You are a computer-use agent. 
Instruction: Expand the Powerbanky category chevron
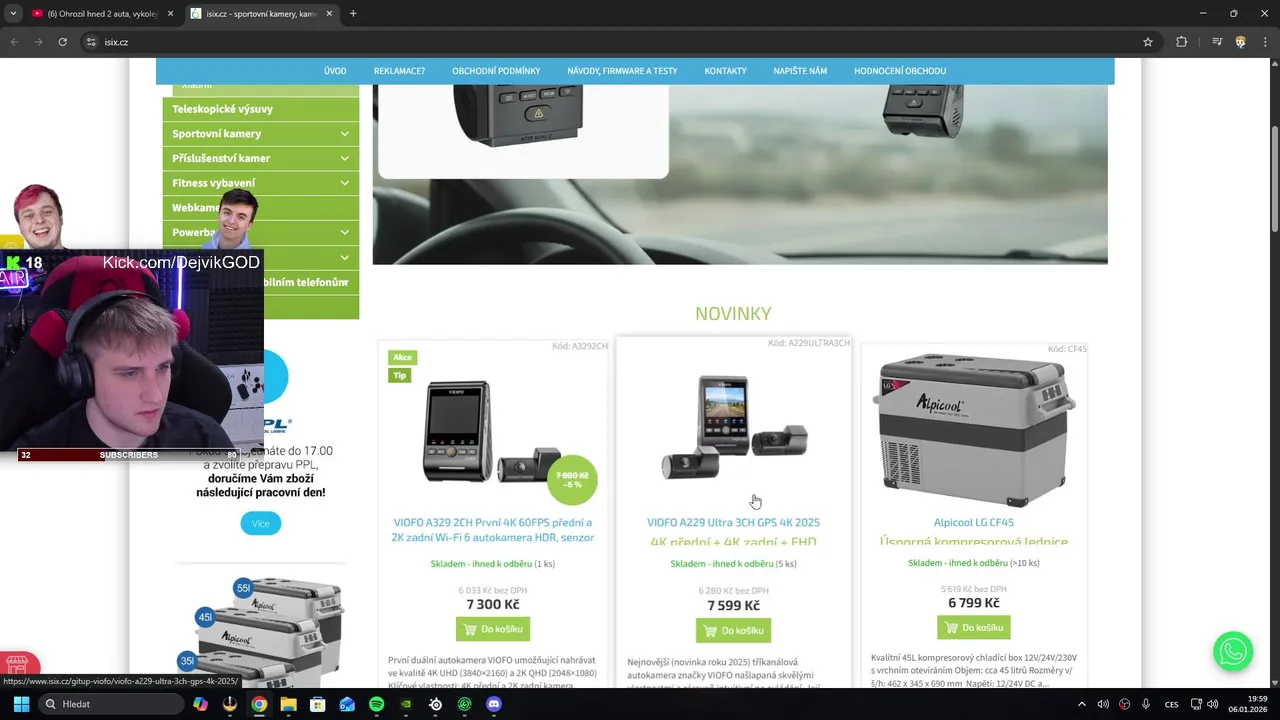[x=344, y=232]
